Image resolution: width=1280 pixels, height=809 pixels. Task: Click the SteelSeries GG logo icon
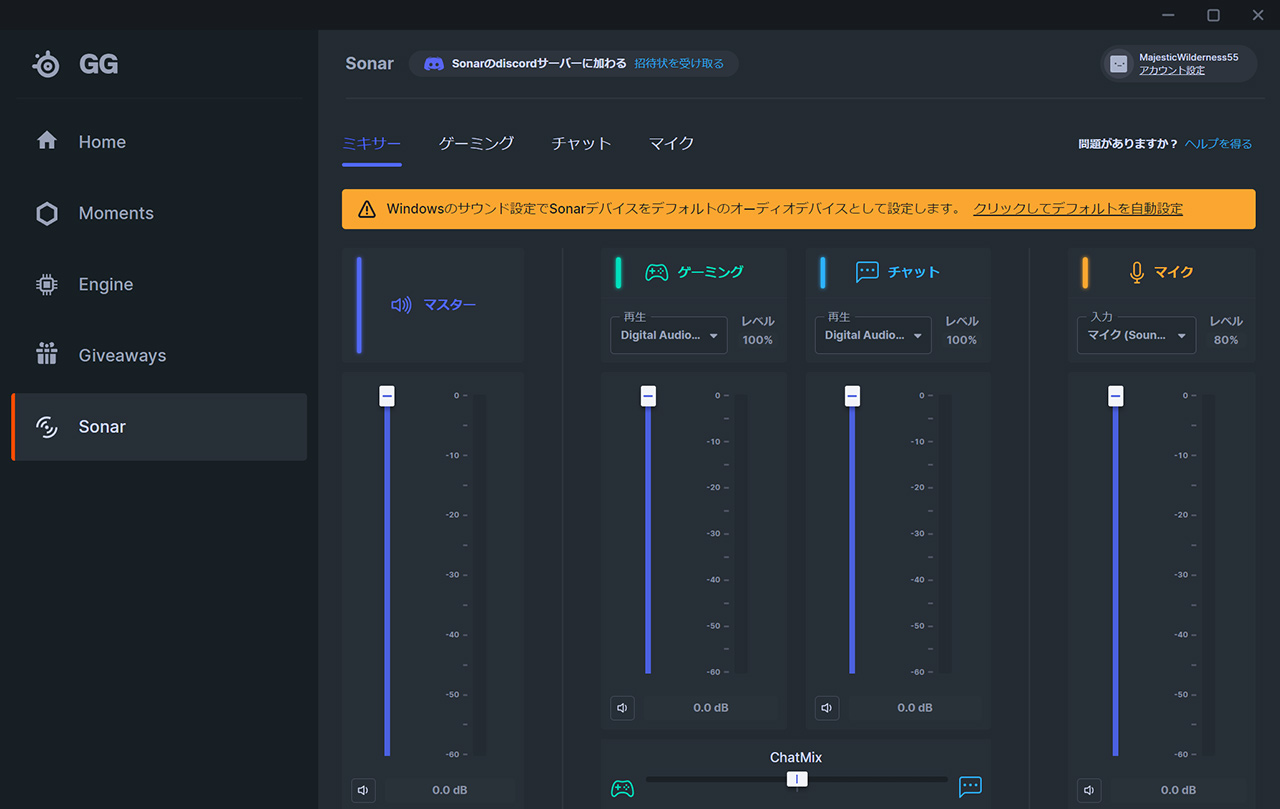coord(47,64)
